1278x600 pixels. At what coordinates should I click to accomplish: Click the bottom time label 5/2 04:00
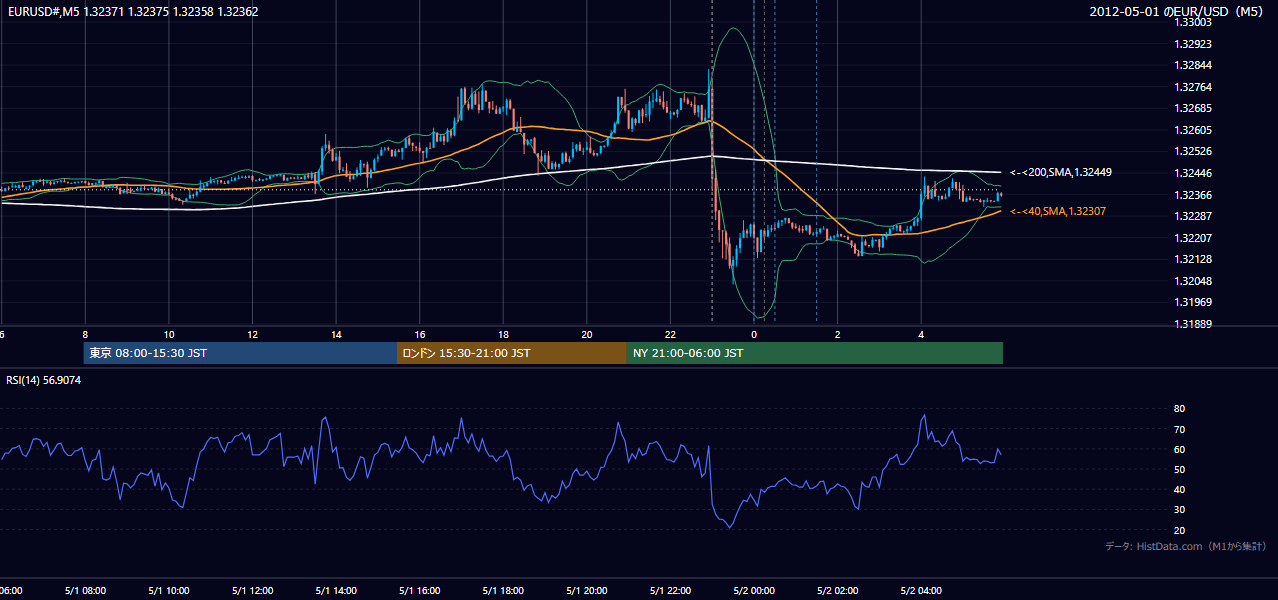(921, 591)
